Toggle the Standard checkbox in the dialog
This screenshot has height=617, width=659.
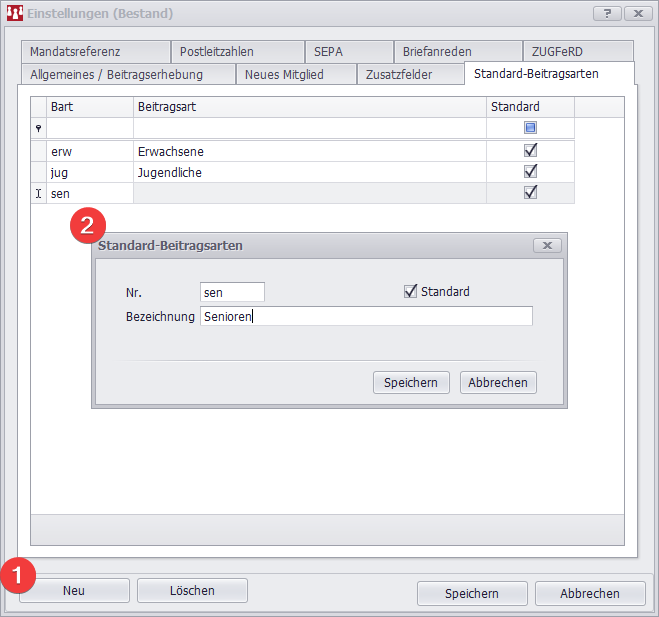(x=410, y=291)
